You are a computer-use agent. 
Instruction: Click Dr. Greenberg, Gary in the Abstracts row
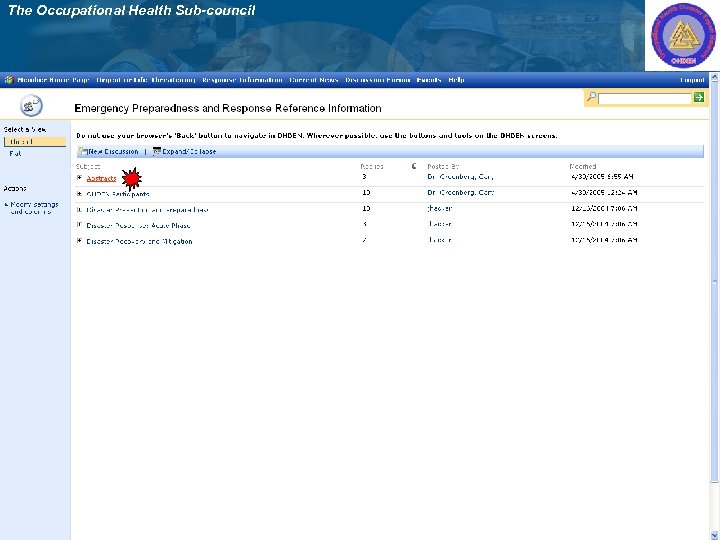click(460, 177)
